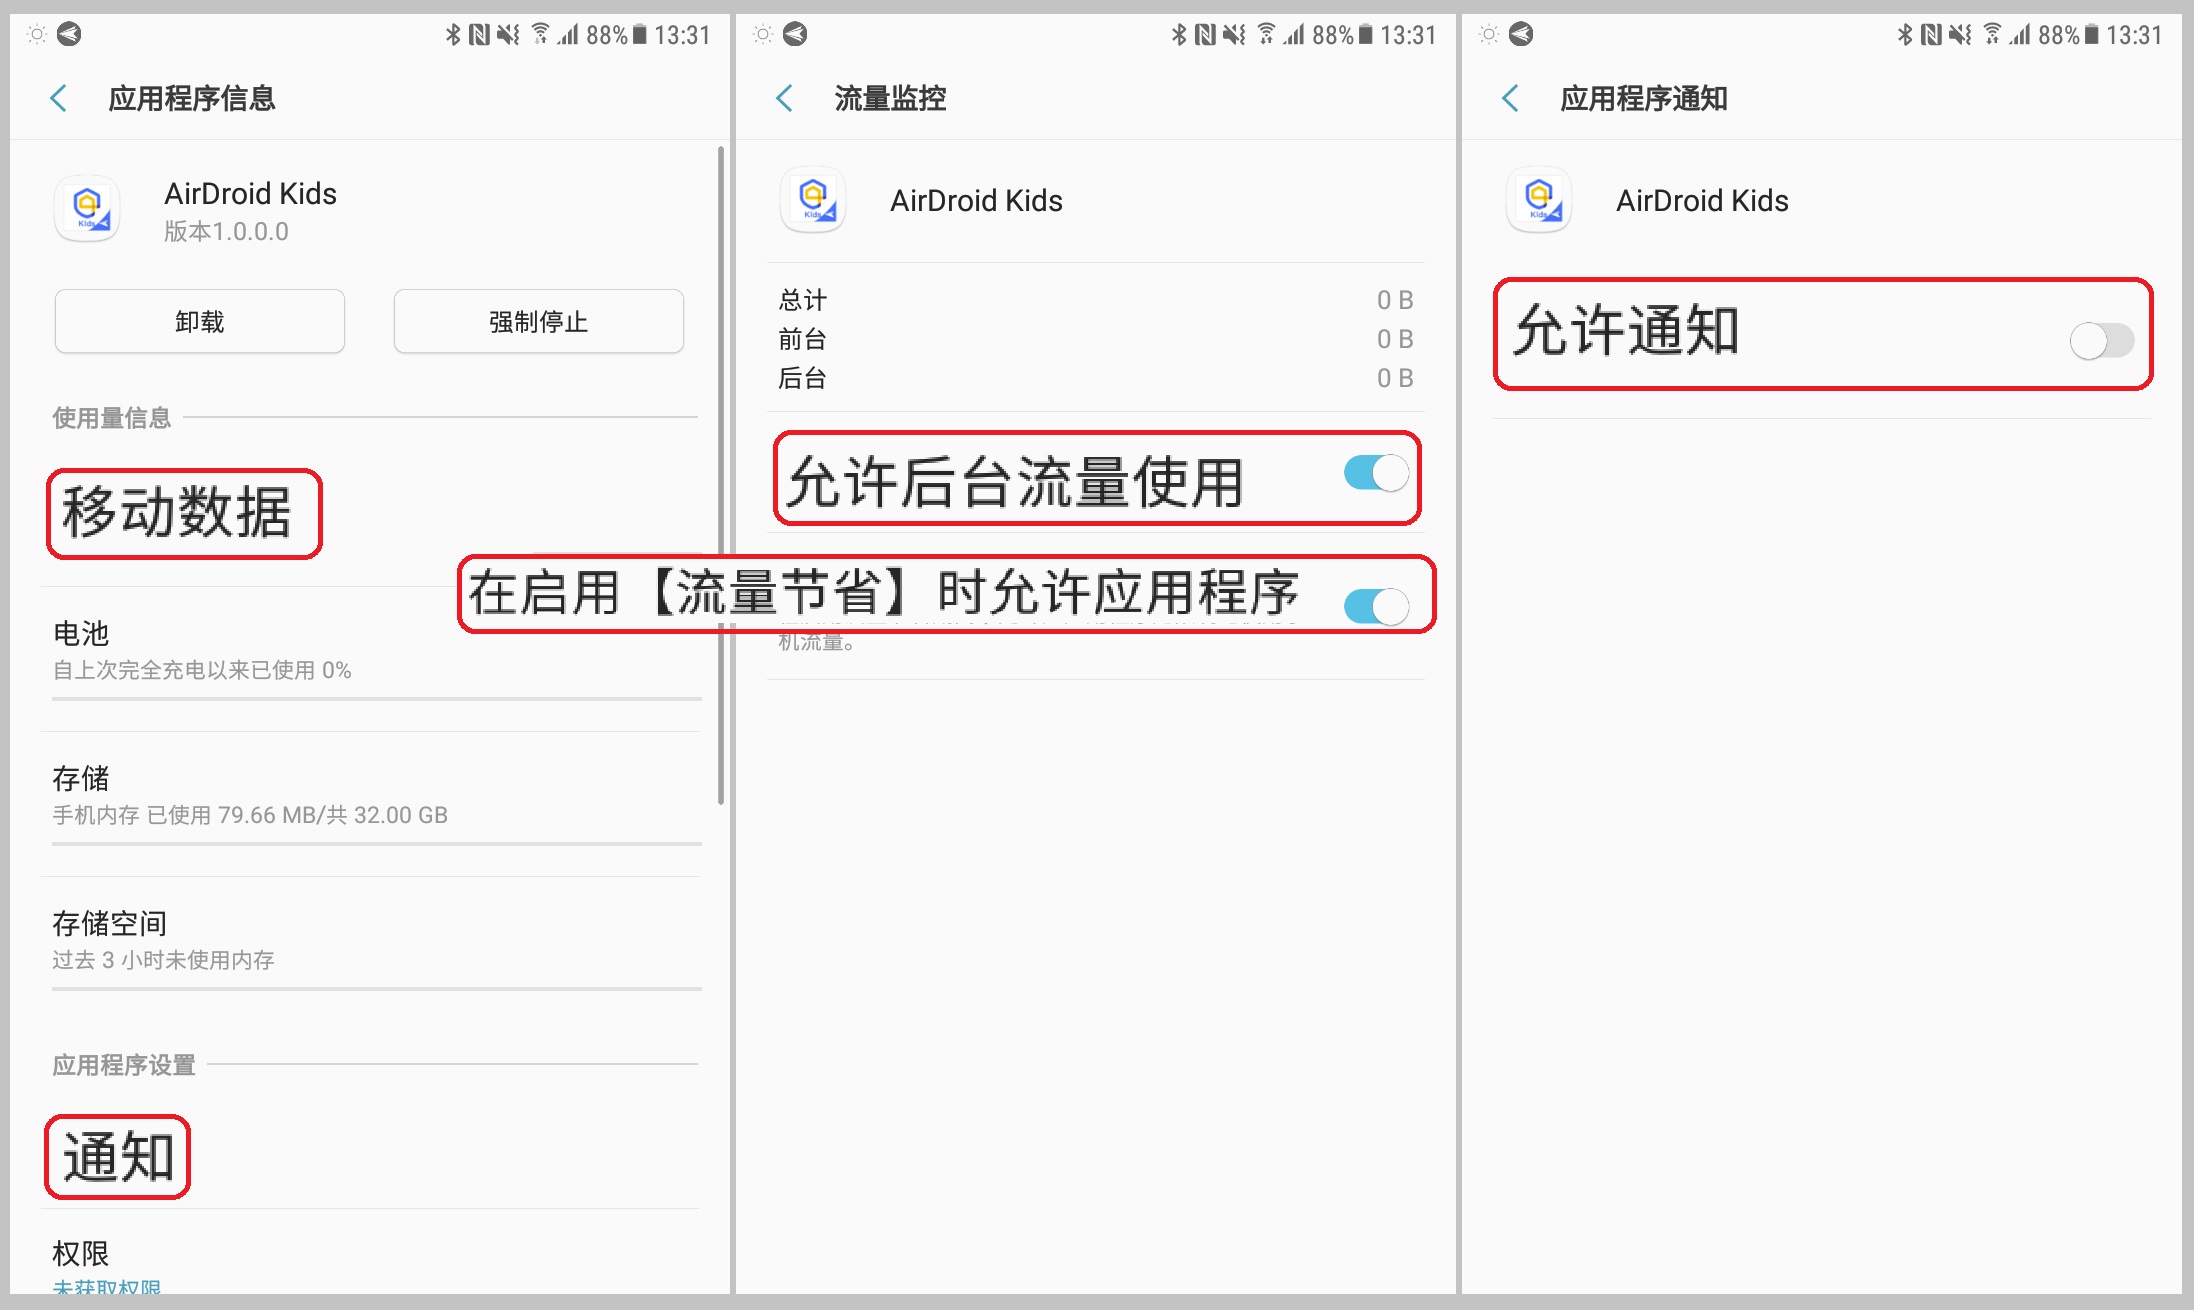
Task: Tap the round send icon in 流量监控 status bar
Action: (x=795, y=35)
